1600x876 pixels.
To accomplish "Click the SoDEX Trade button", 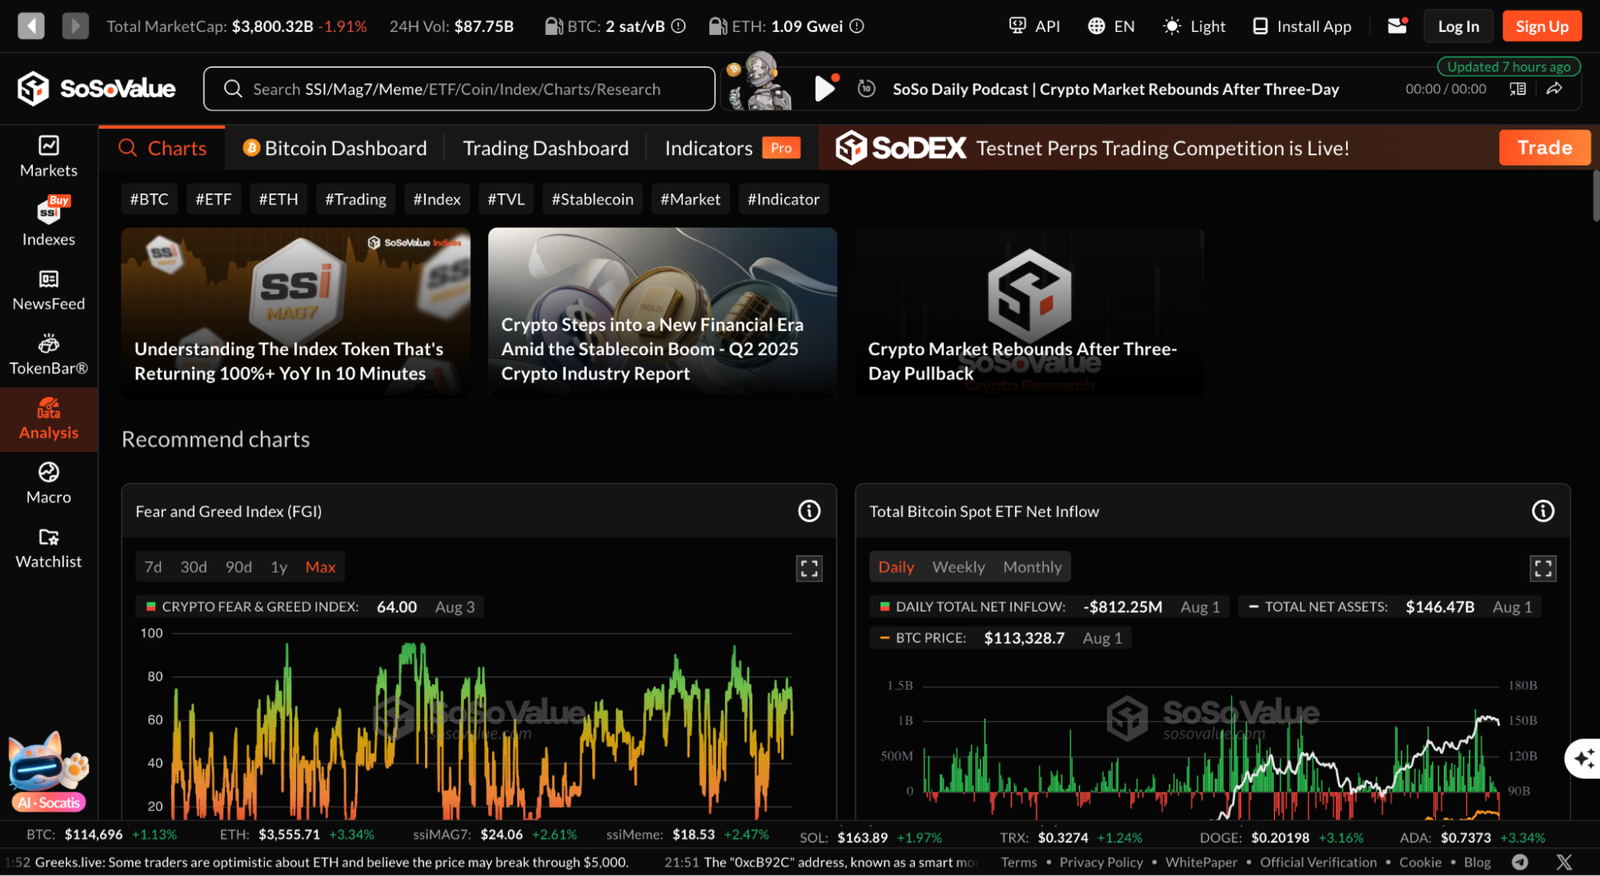I will 1545,148.
